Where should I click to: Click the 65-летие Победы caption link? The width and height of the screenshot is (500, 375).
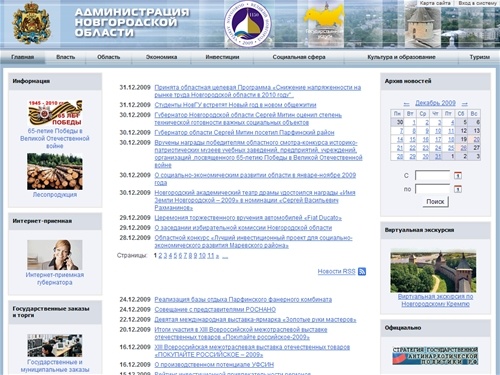point(55,138)
